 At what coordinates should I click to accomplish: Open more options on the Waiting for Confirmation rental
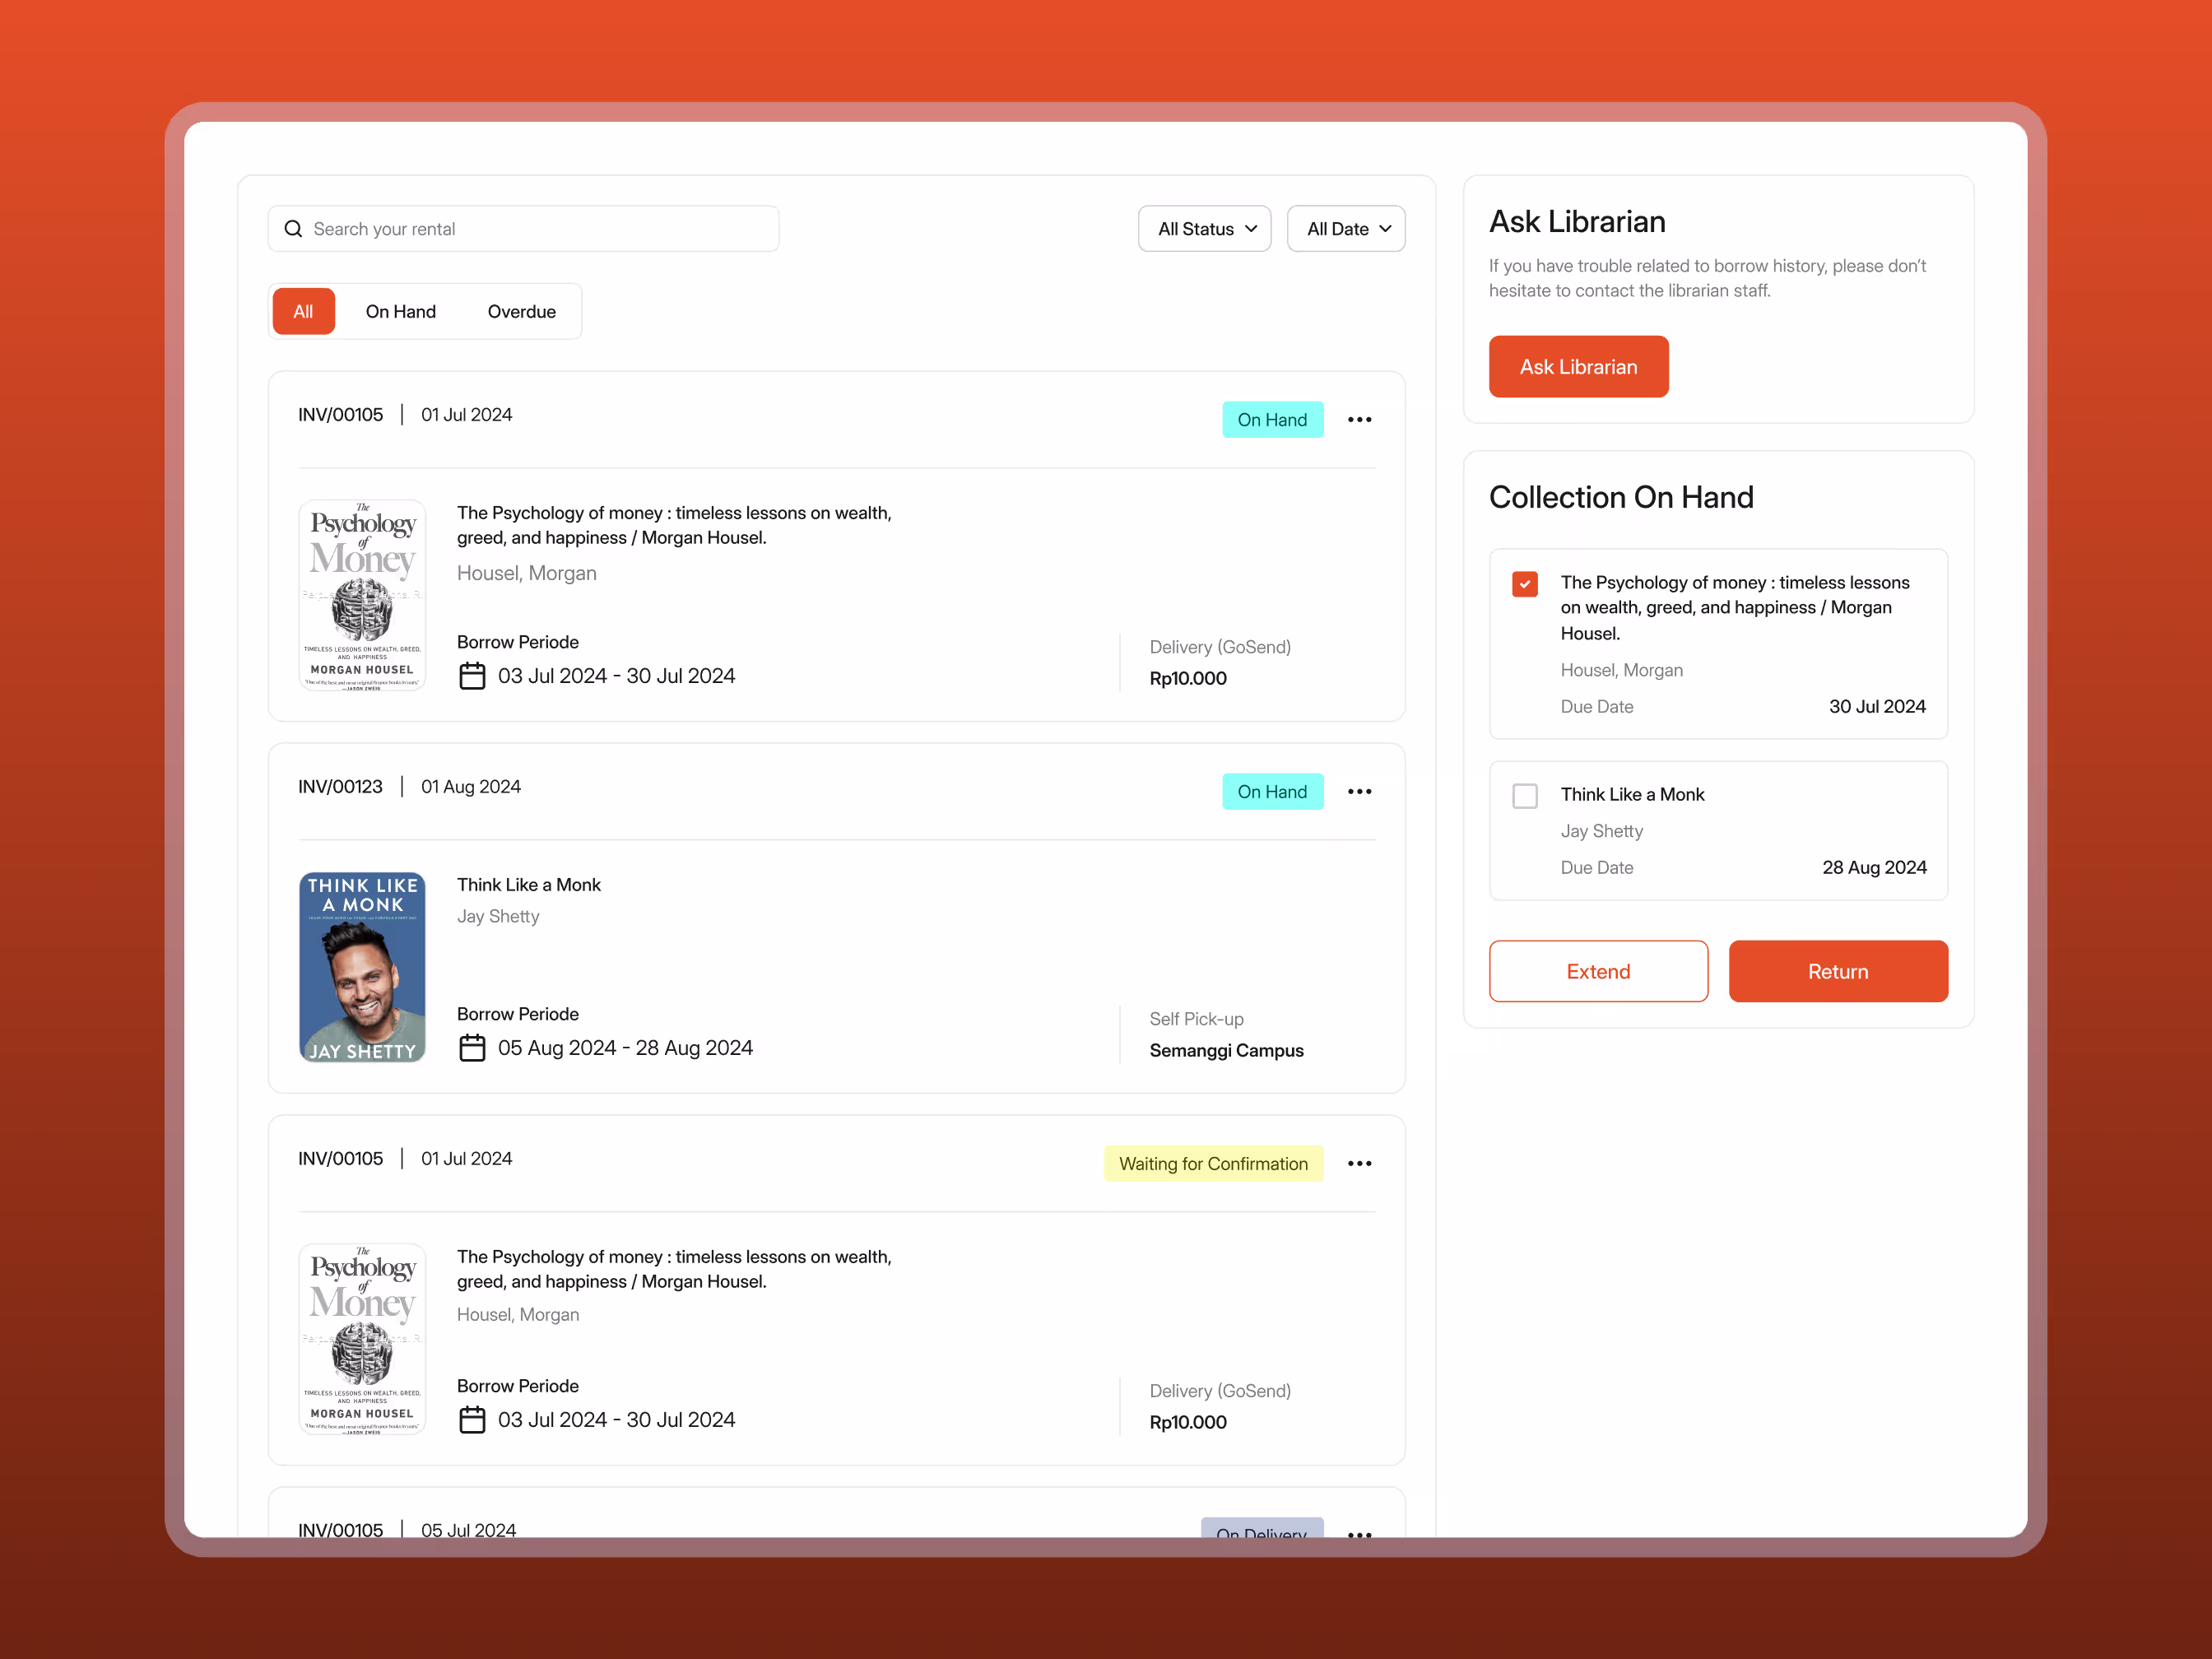(1359, 1164)
